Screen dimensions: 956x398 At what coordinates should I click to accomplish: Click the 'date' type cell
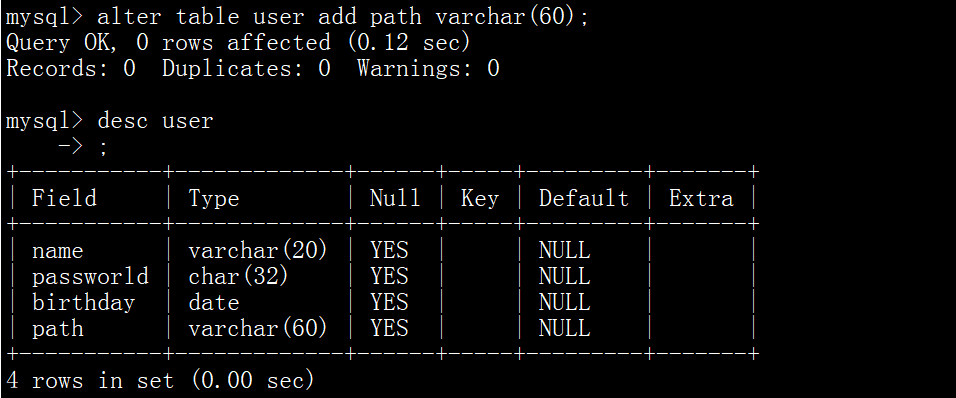click(x=213, y=303)
